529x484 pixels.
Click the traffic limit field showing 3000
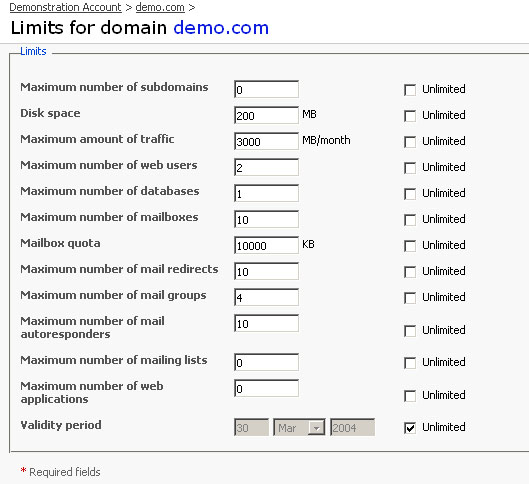pos(267,141)
